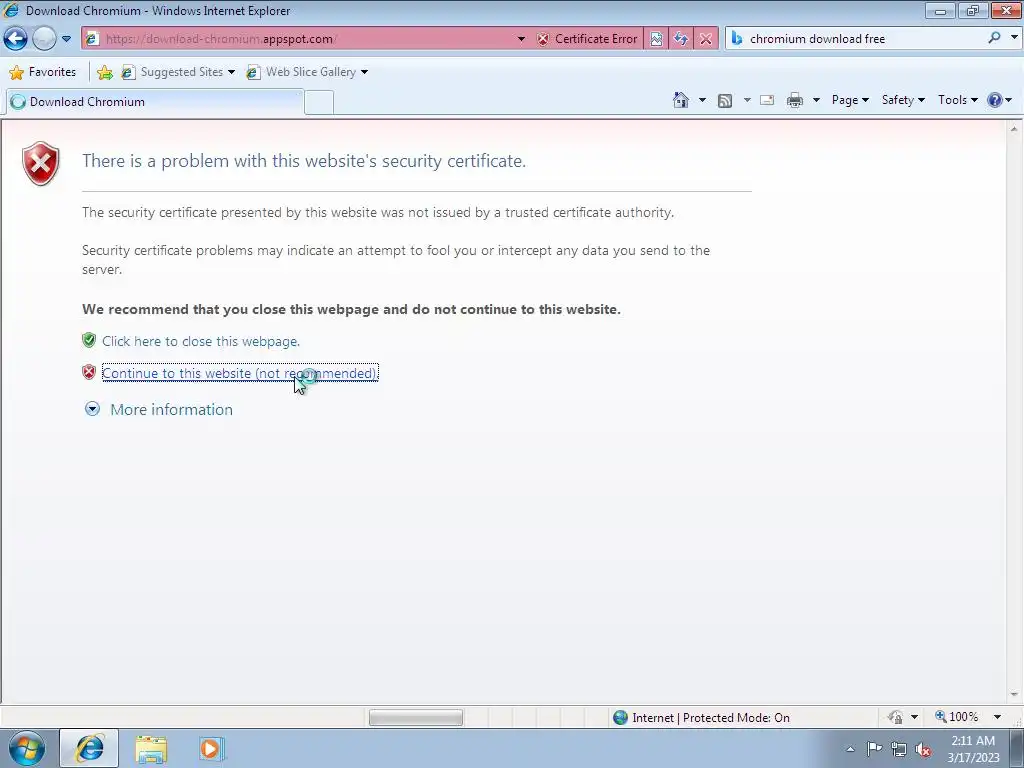This screenshot has width=1024, height=768.
Task: Toggle Compatibility View icon
Action: pos(656,39)
